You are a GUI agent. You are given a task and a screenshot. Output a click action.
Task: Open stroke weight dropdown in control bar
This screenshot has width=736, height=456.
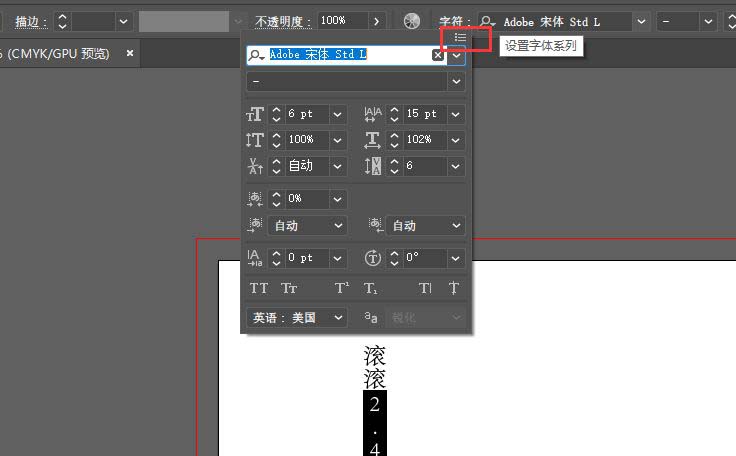point(123,22)
